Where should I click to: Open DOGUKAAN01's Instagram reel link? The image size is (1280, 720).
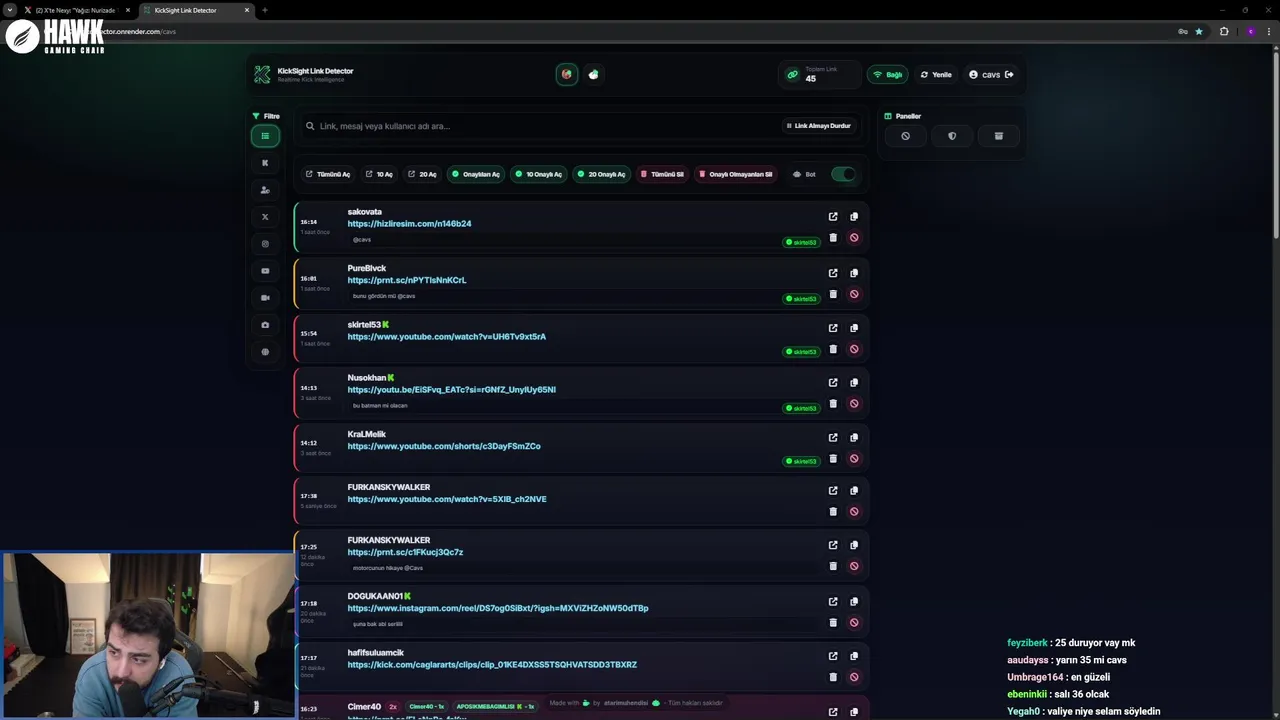click(498, 608)
